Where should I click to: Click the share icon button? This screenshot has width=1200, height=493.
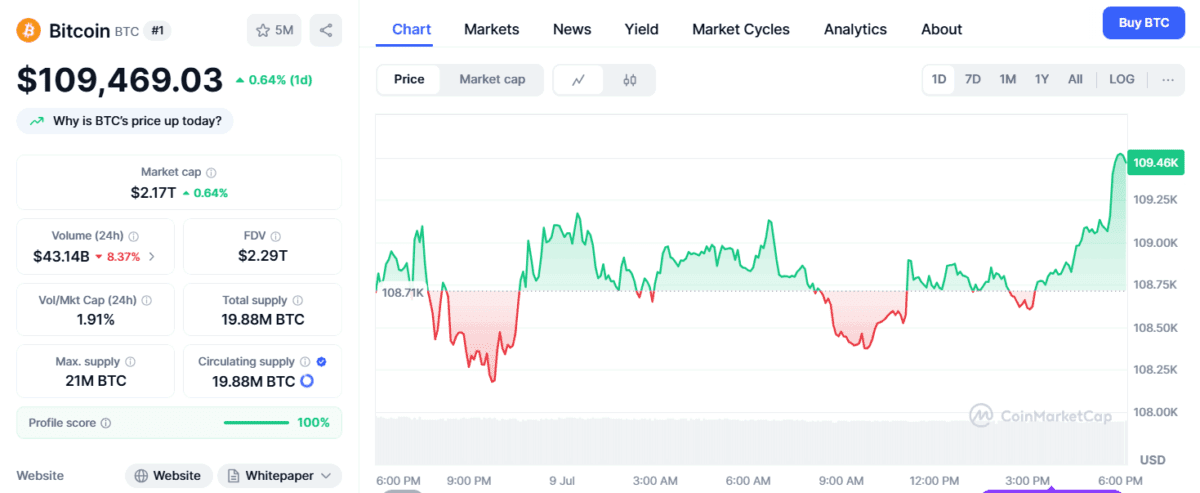326,30
